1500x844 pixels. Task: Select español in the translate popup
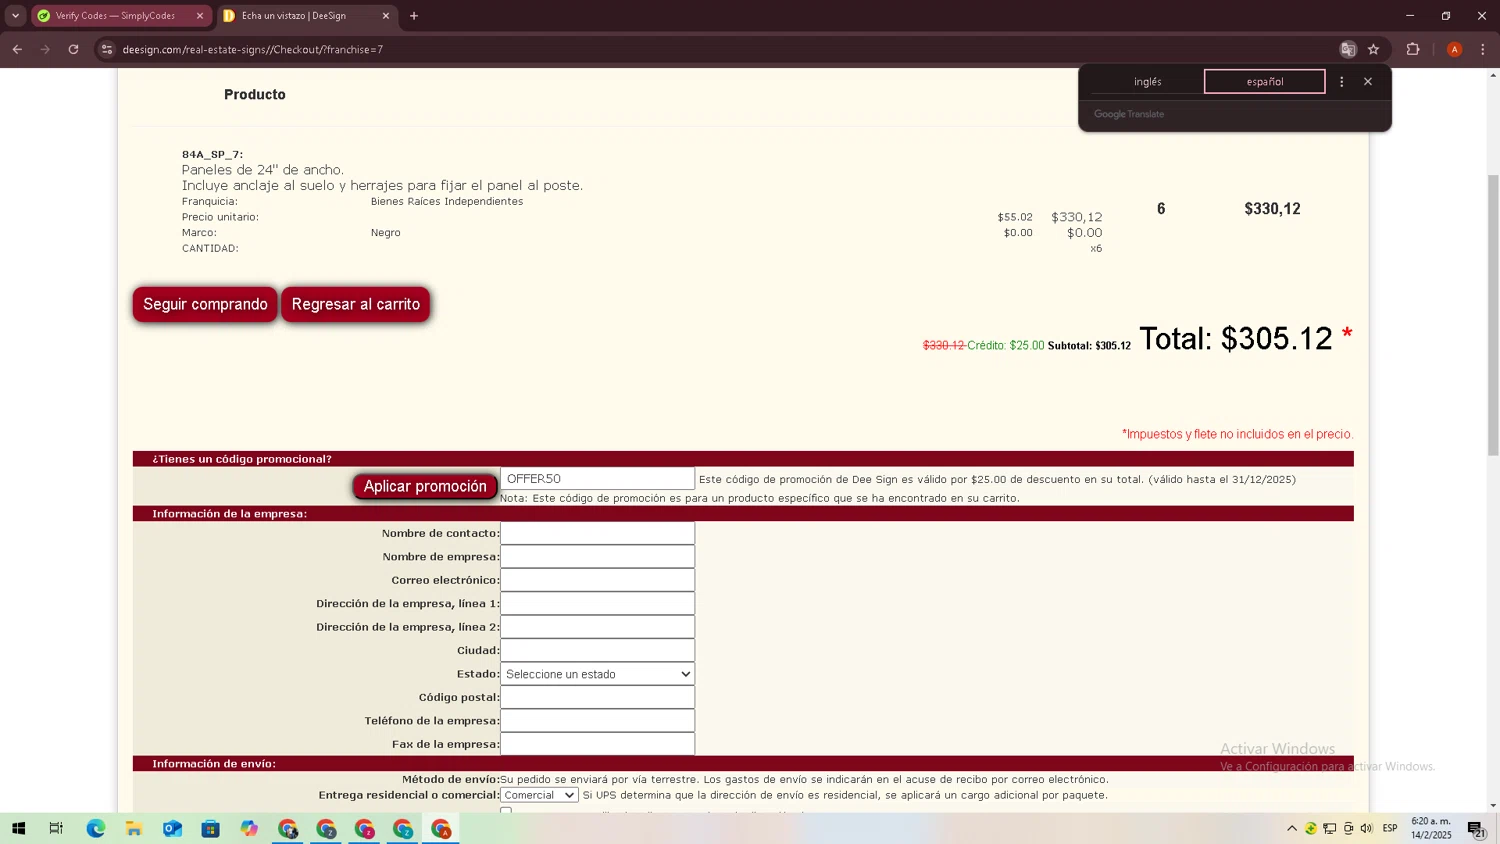pos(1265,82)
